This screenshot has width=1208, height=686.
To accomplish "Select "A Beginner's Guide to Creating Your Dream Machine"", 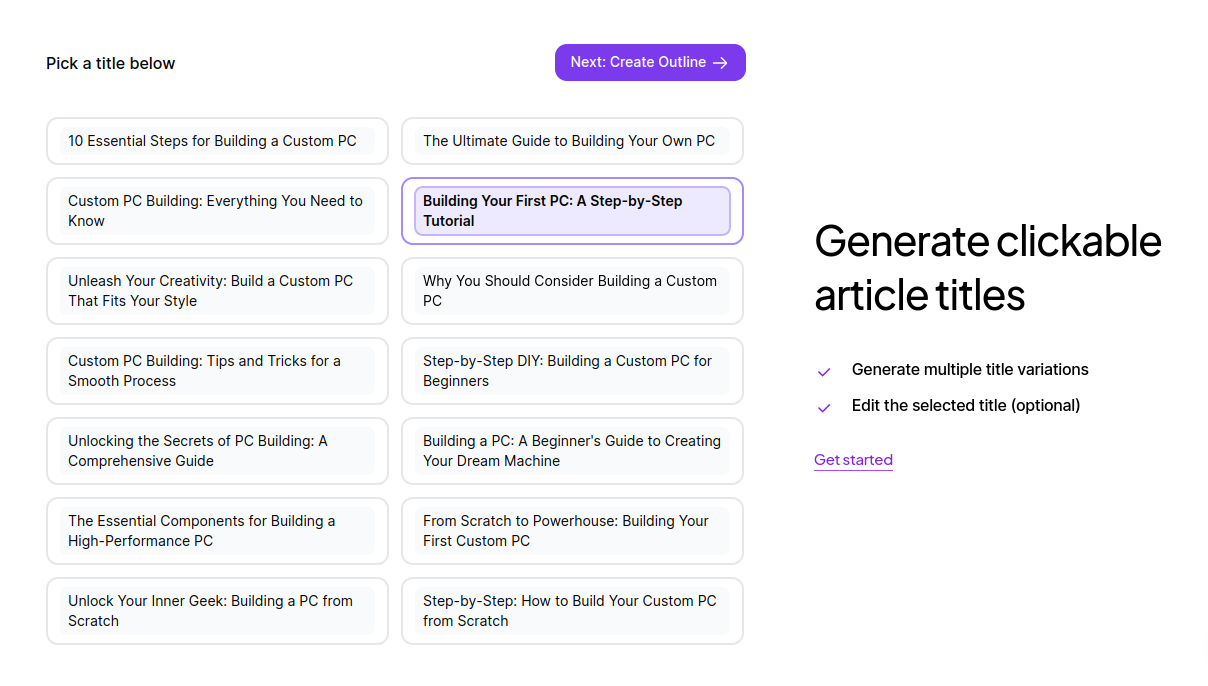I will point(571,451).
